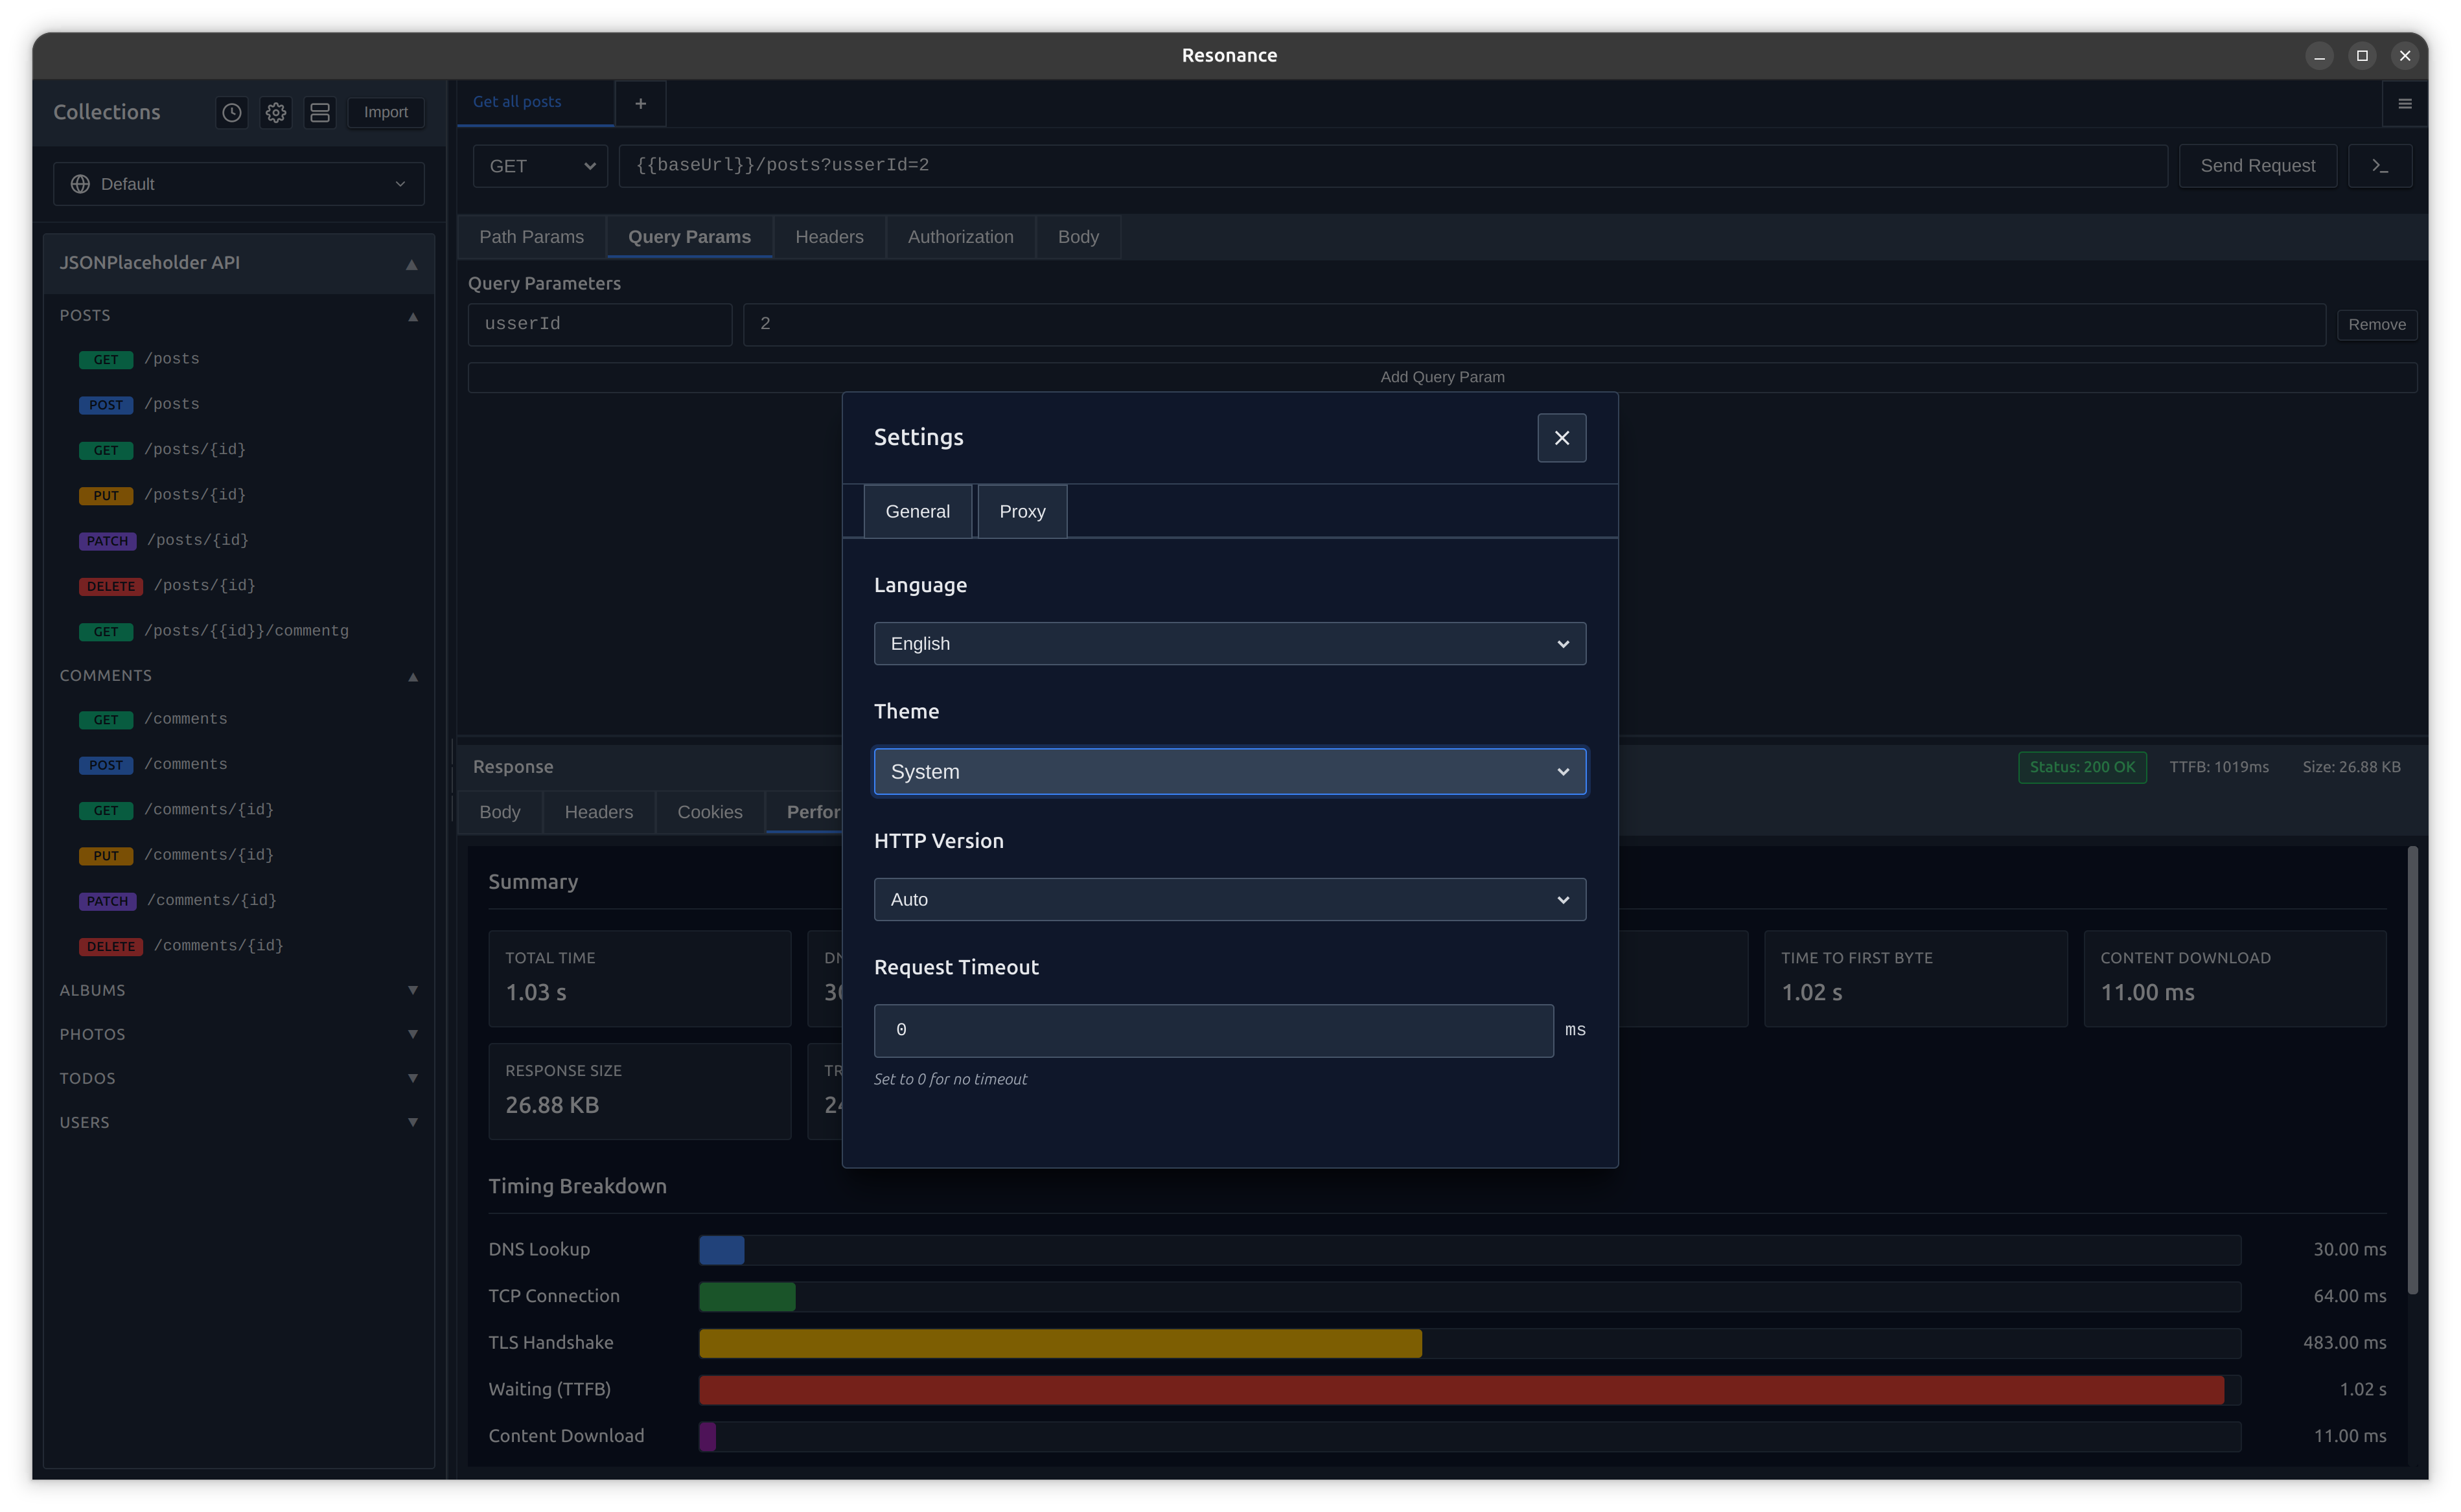
Task: Open the HTTP Version dropdown
Action: 1229,900
